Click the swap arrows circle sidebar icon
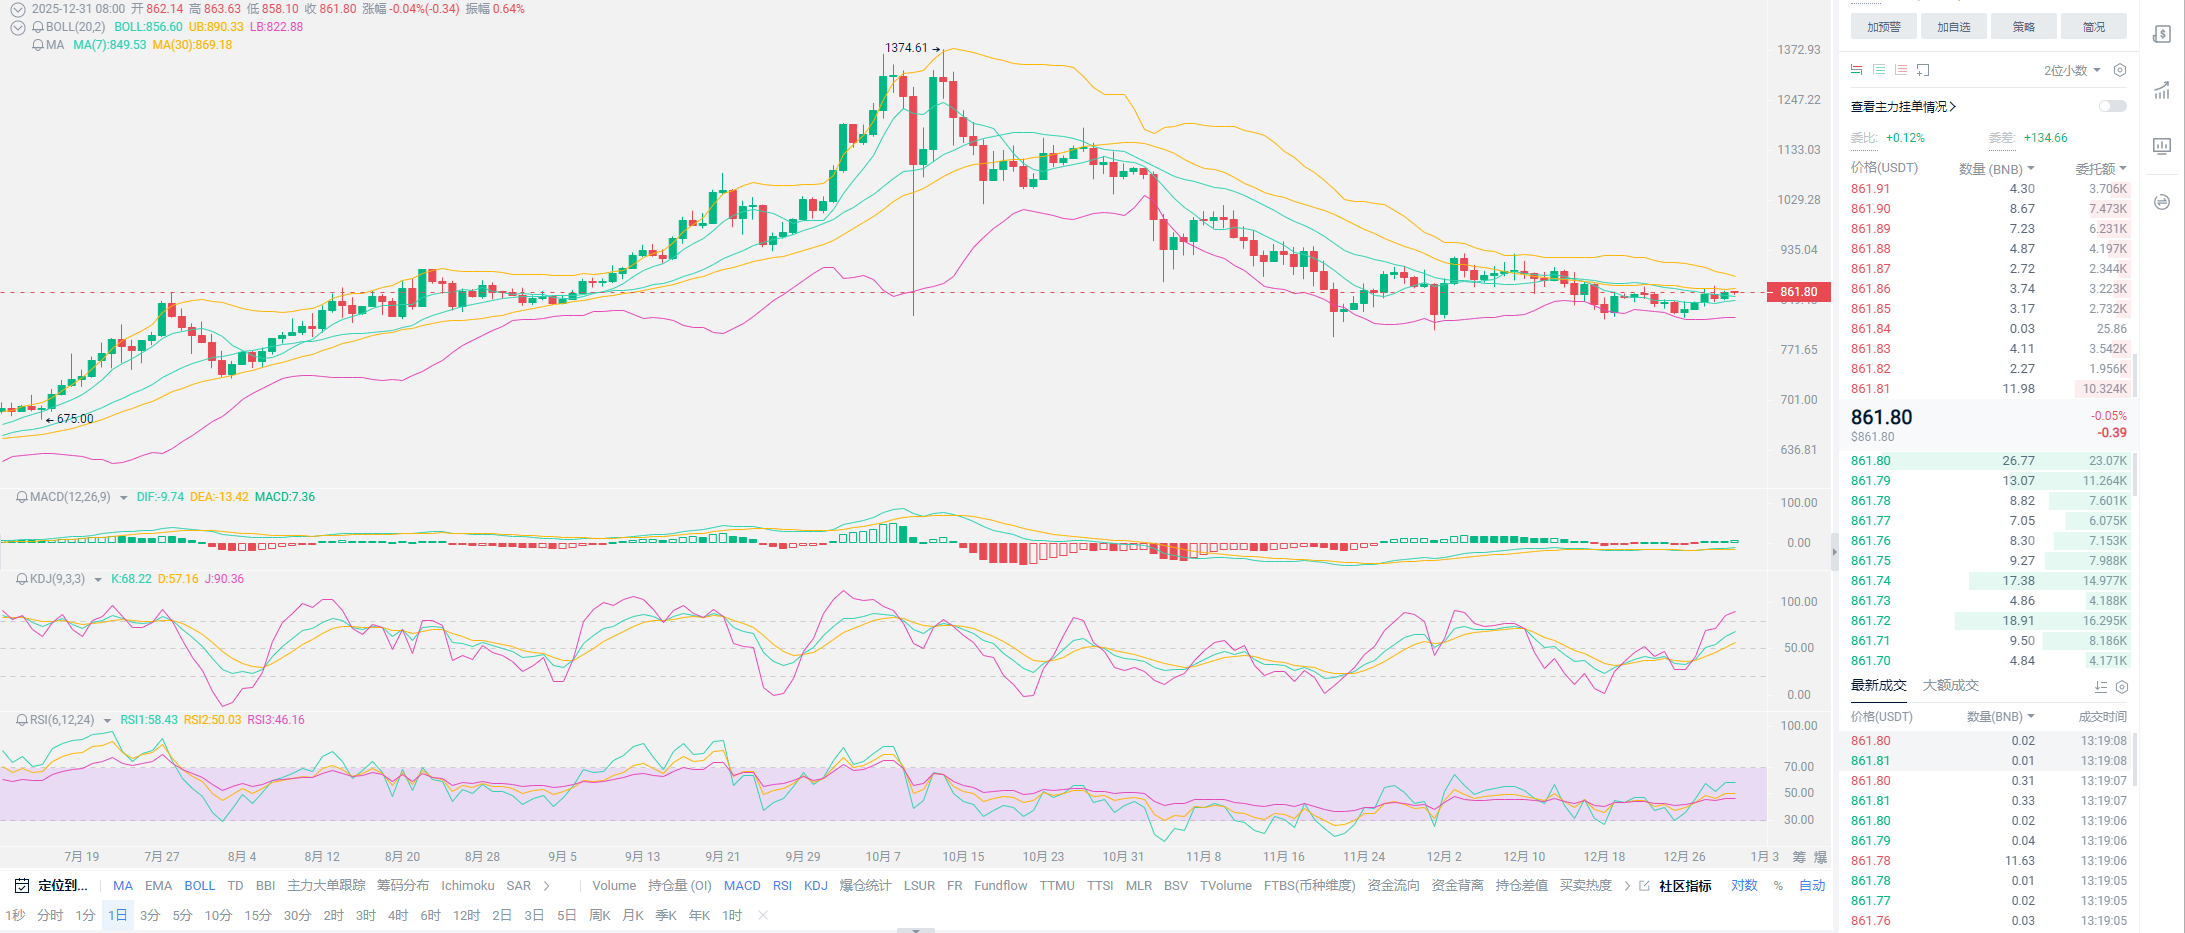 click(x=2162, y=202)
